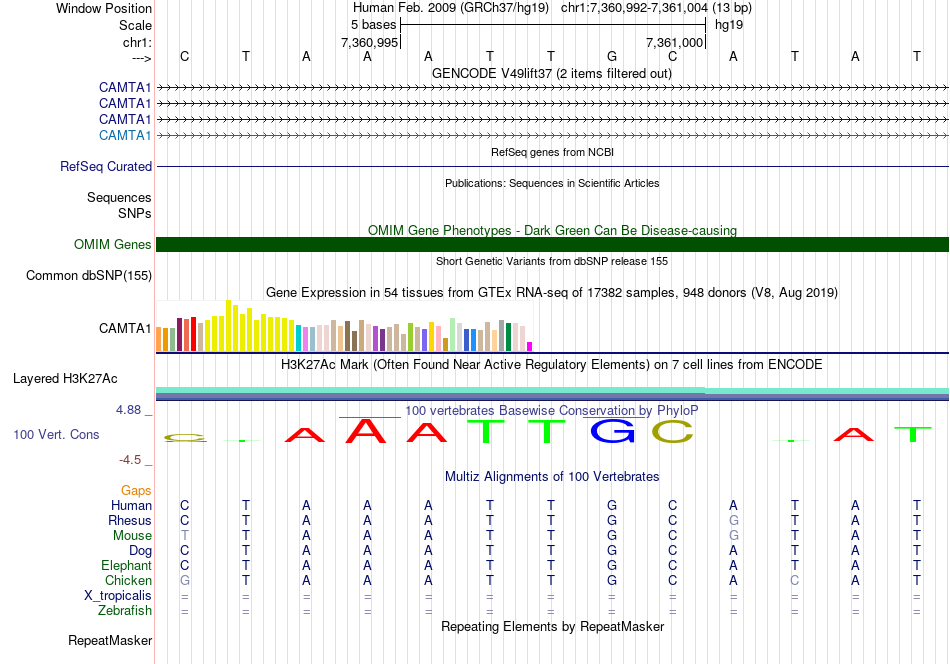This screenshot has height=664, width=950.
Task: Click the Dog species row label
Action: point(141,551)
